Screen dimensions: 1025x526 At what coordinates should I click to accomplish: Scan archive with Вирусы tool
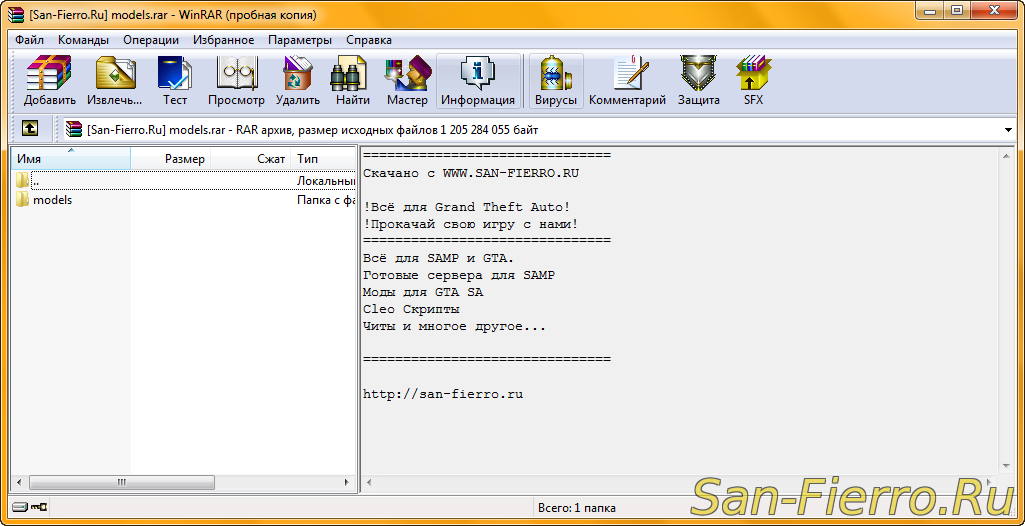point(556,80)
